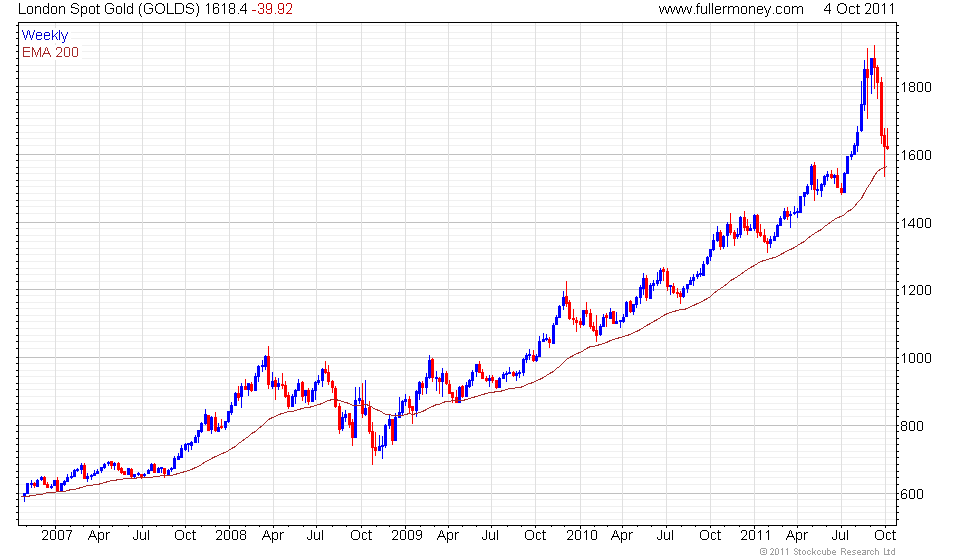Click the chart title 'London Spot Gold (GOLDS)'
Image resolution: width=980 pixels, height=560 pixels.
point(109,9)
